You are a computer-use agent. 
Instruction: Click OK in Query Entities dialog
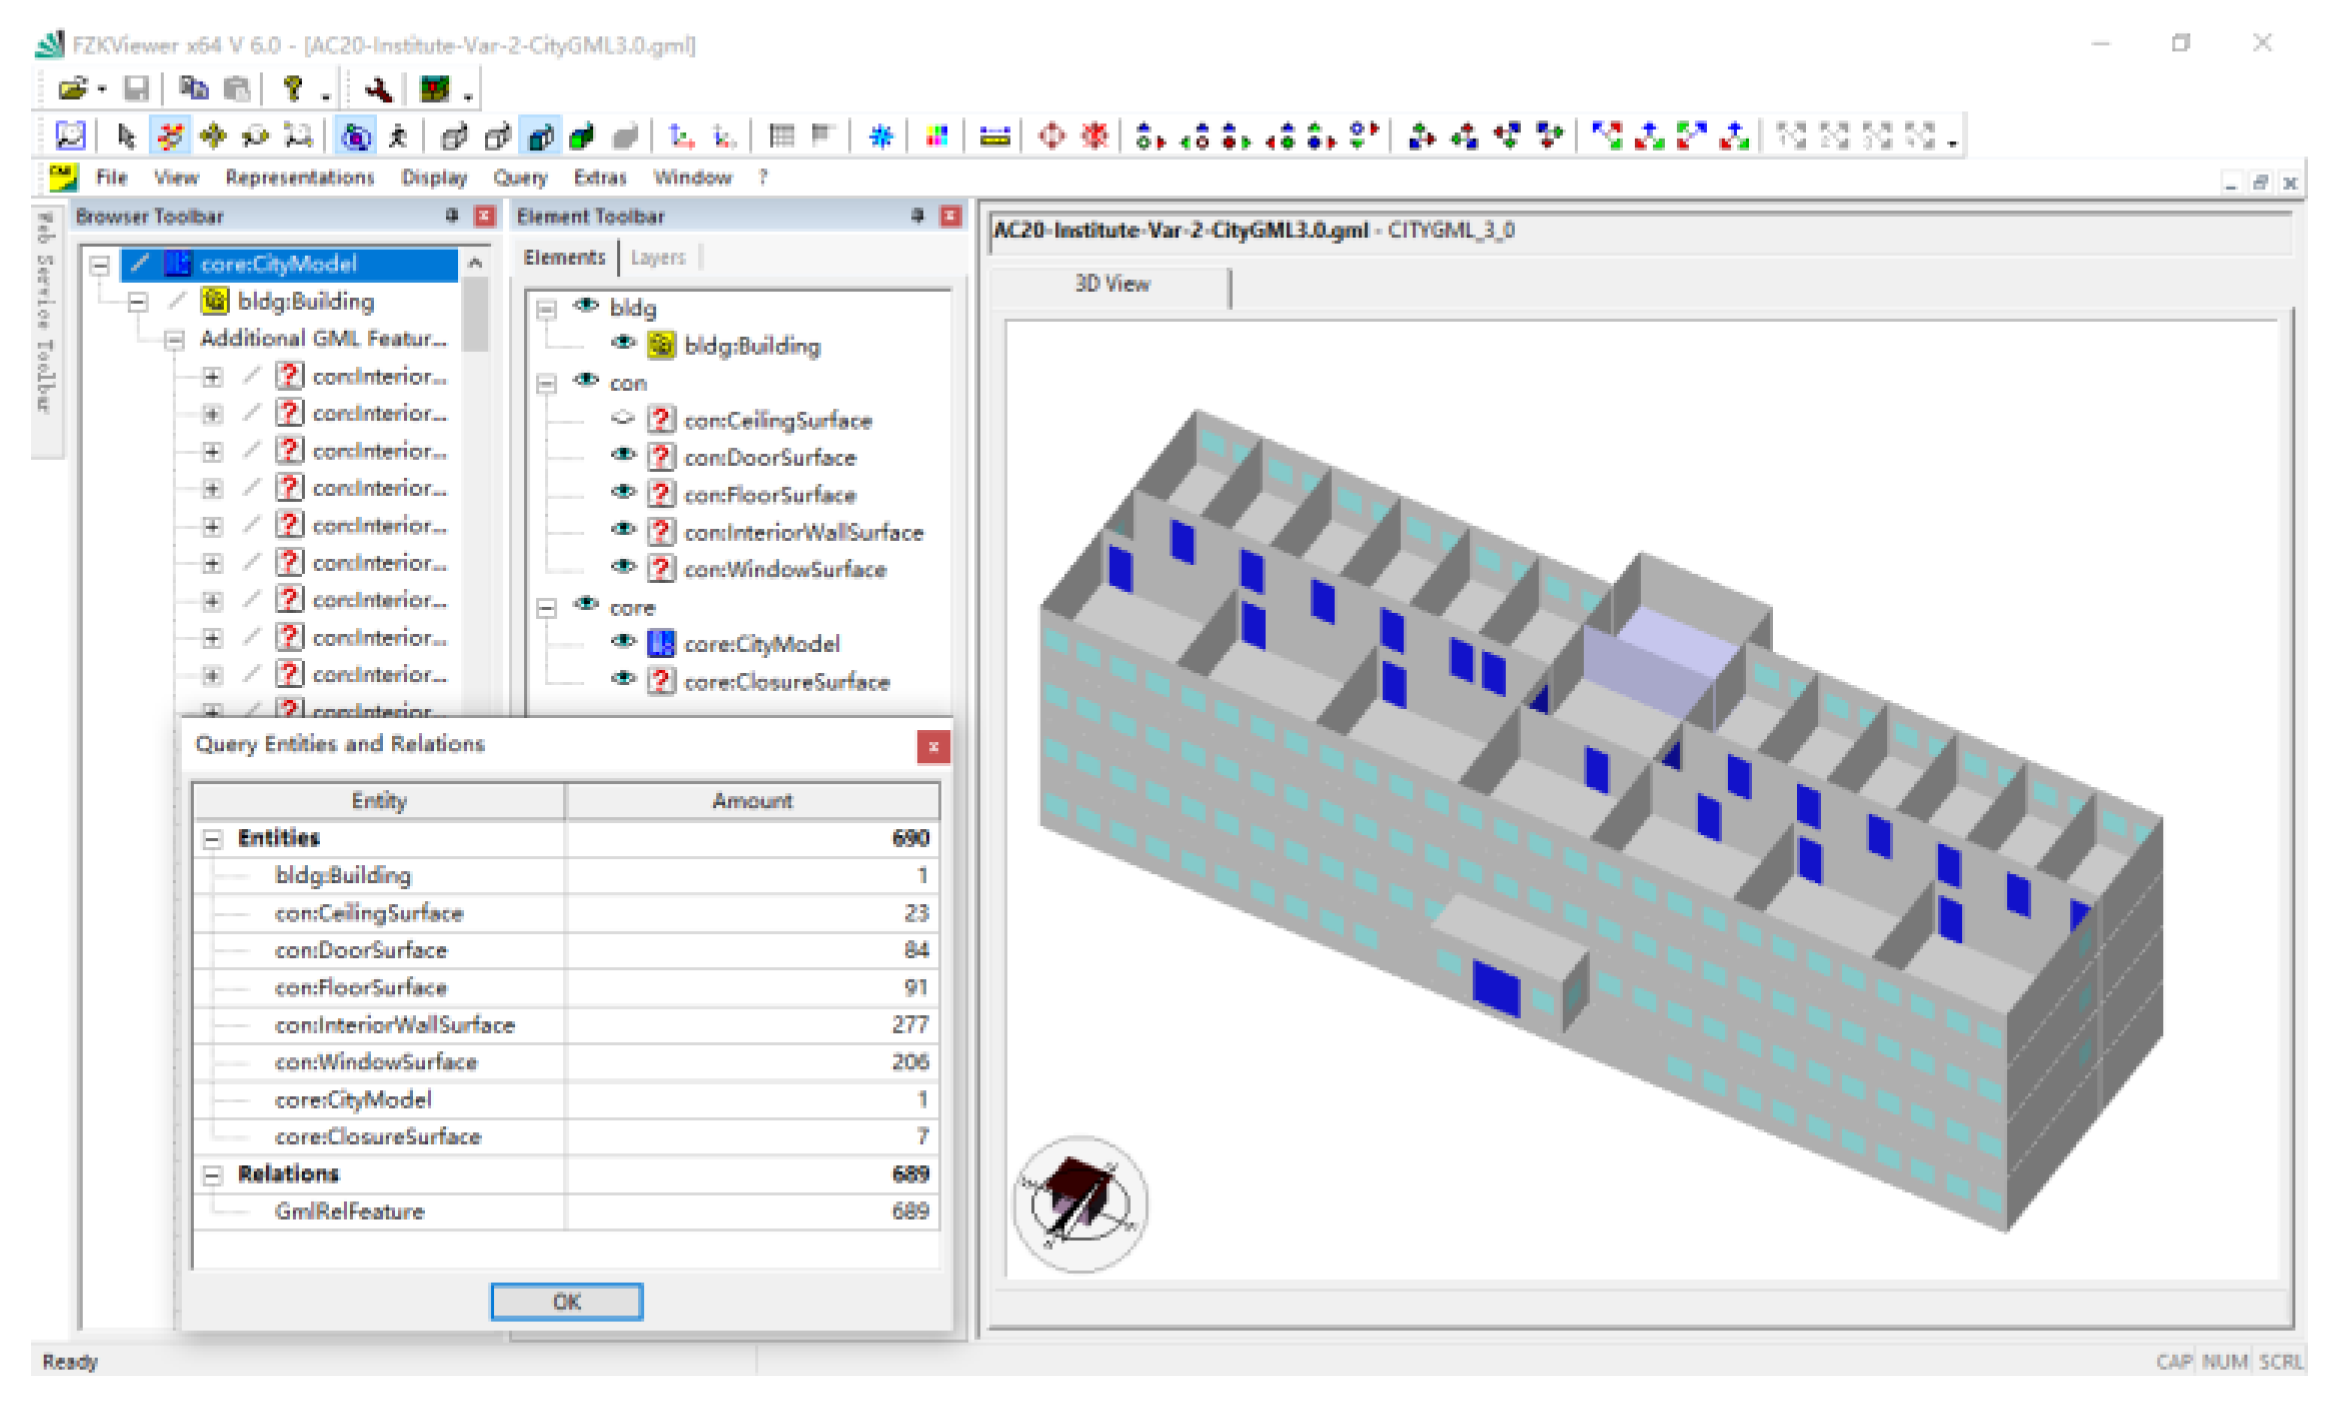tap(566, 1301)
